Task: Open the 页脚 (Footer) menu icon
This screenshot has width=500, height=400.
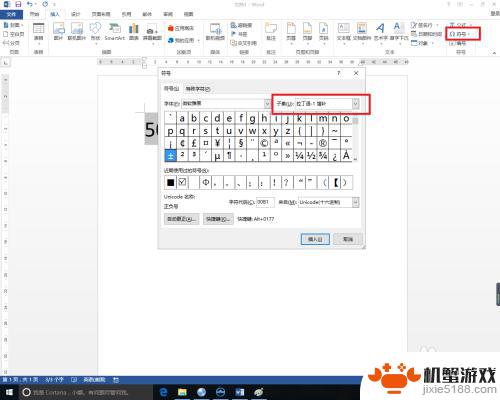Action: (307, 32)
